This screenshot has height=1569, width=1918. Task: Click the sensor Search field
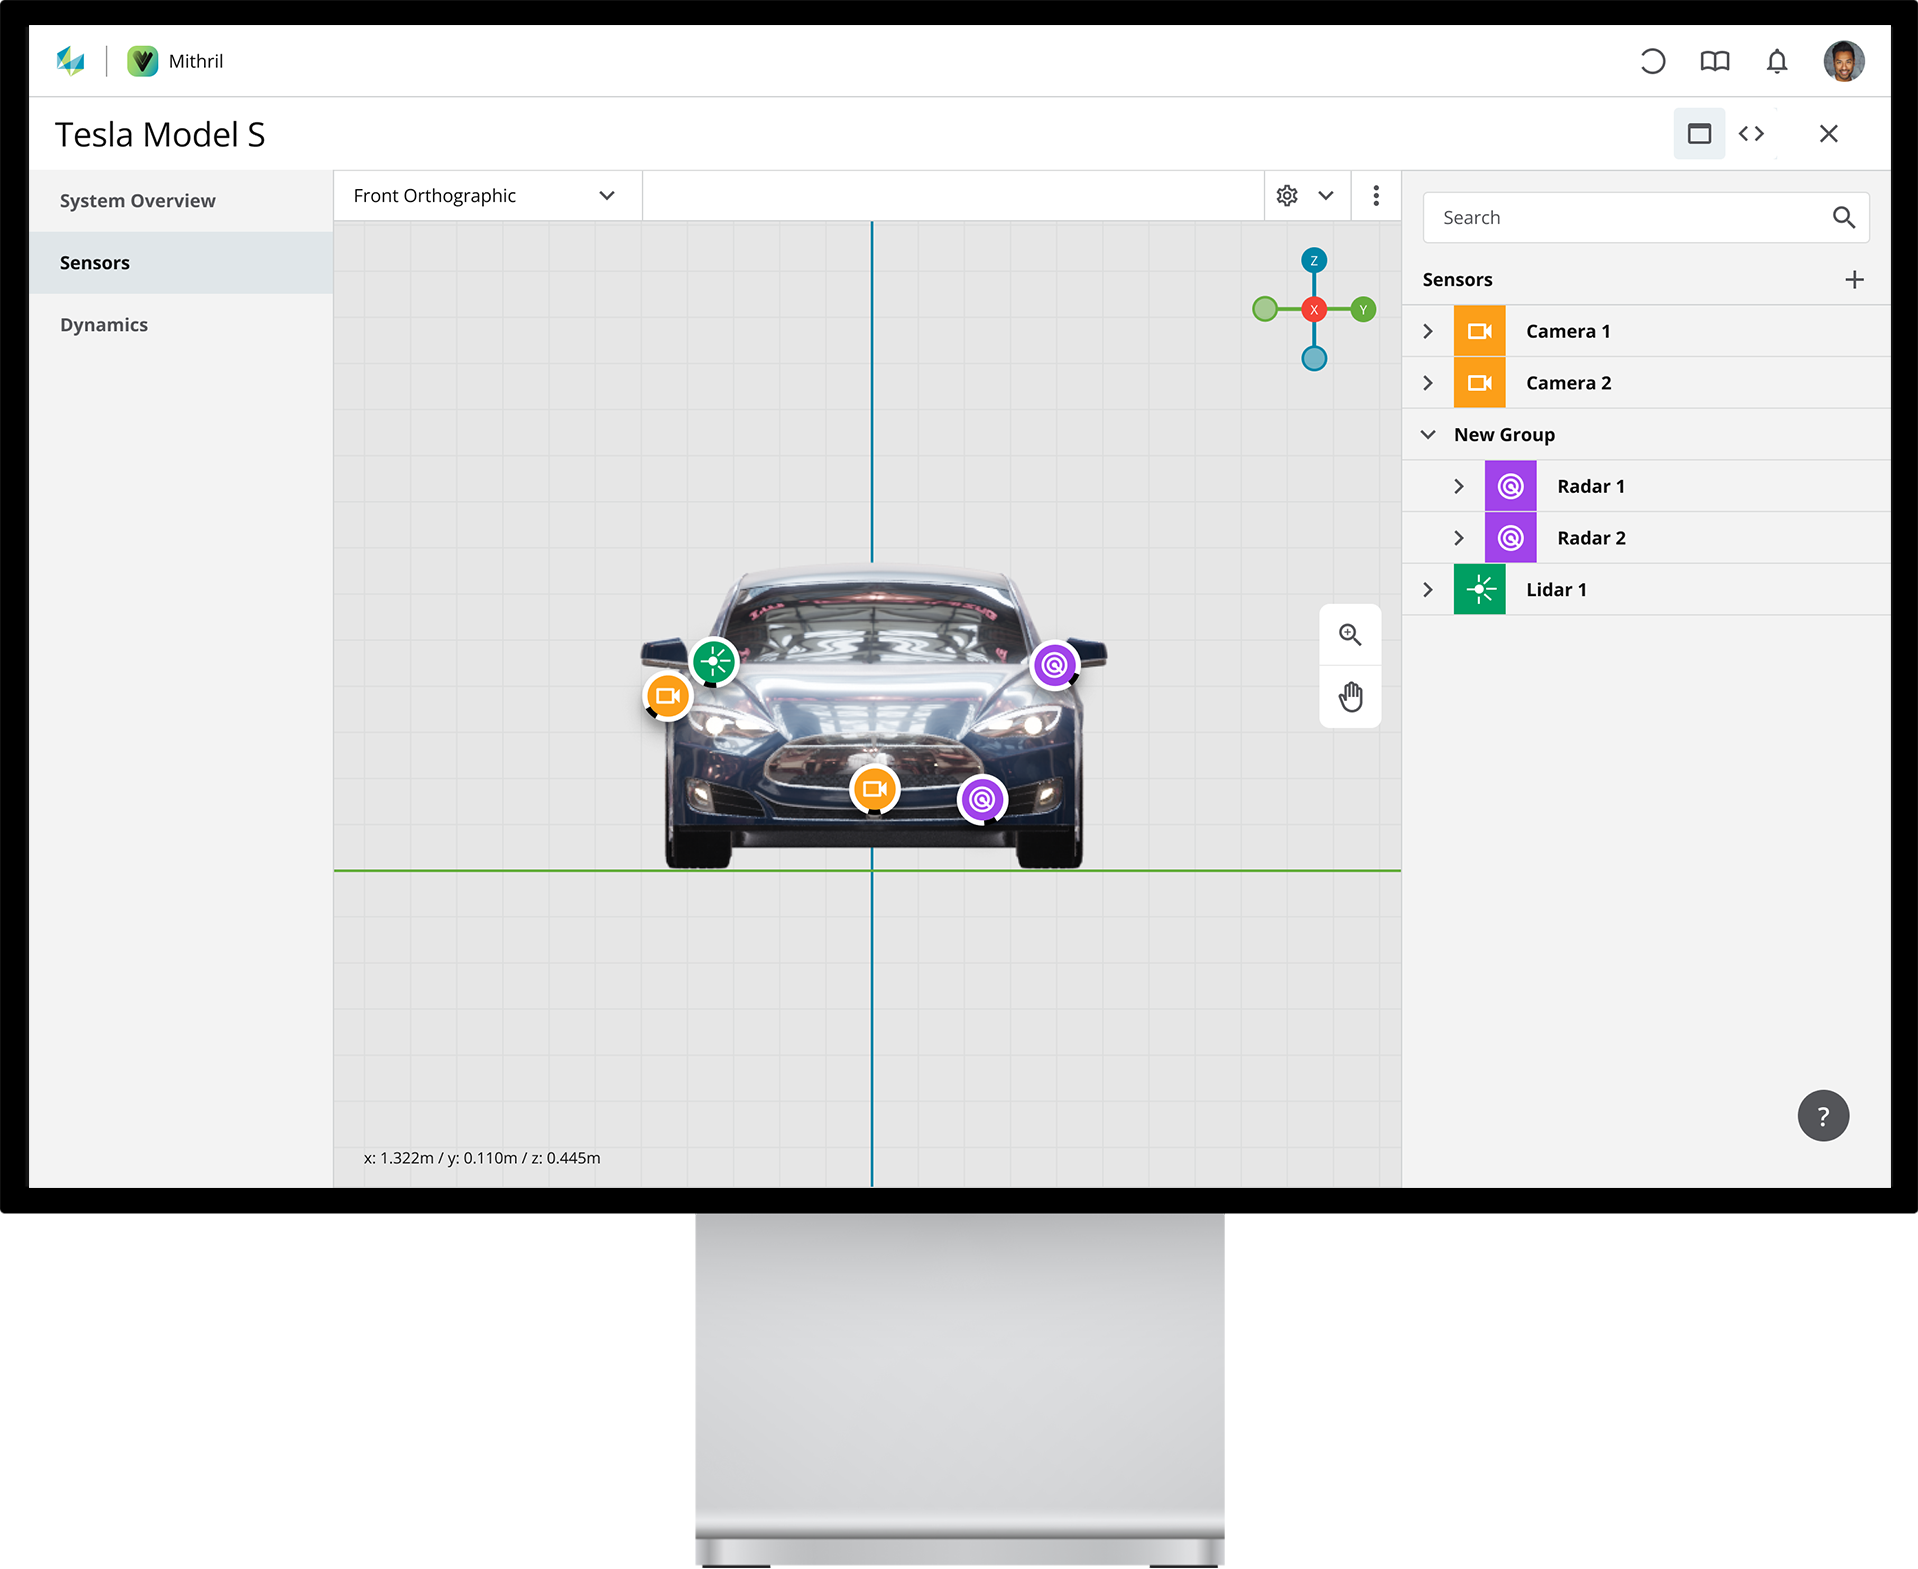click(x=1646, y=218)
